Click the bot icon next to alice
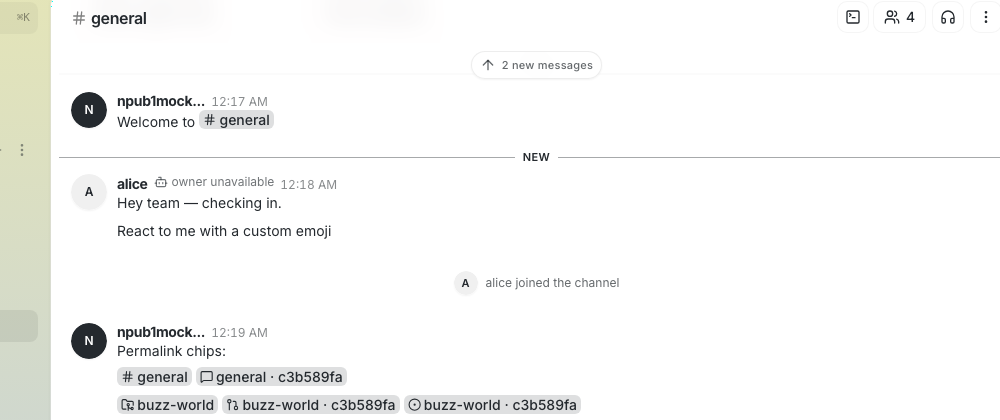The height and width of the screenshot is (420, 1000). pyautogui.click(x=161, y=182)
